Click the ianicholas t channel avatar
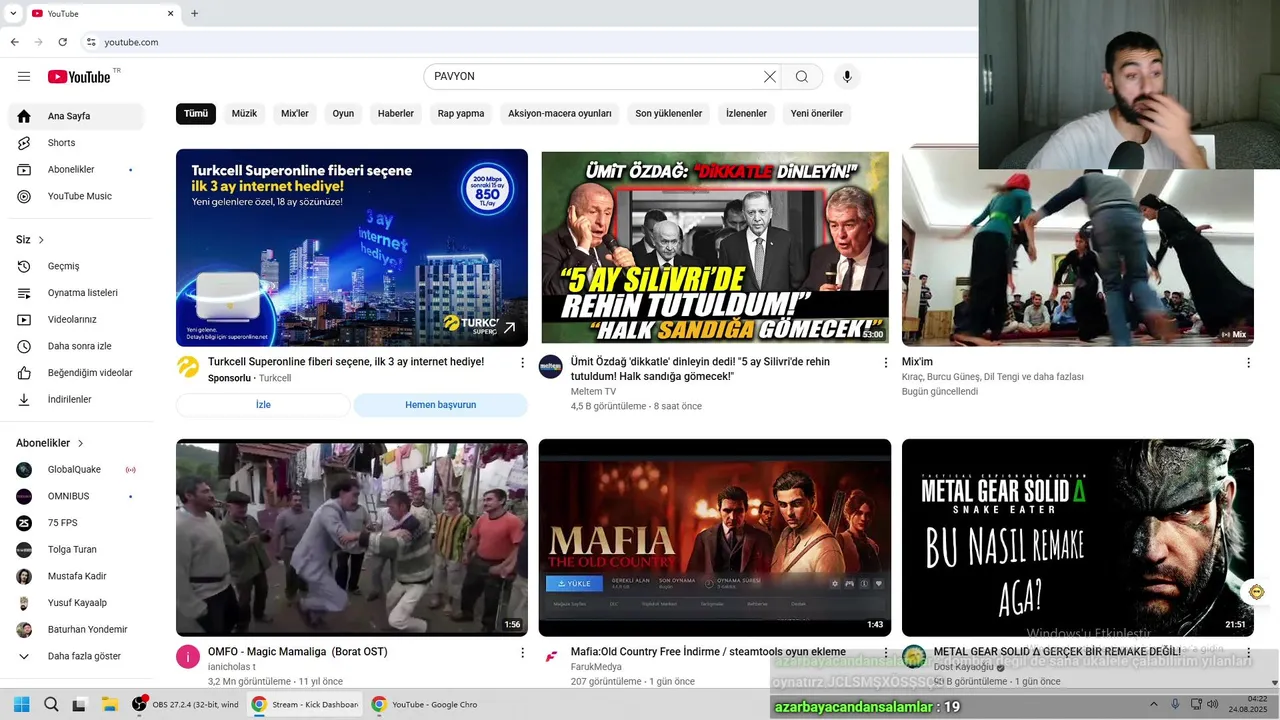 [188, 657]
